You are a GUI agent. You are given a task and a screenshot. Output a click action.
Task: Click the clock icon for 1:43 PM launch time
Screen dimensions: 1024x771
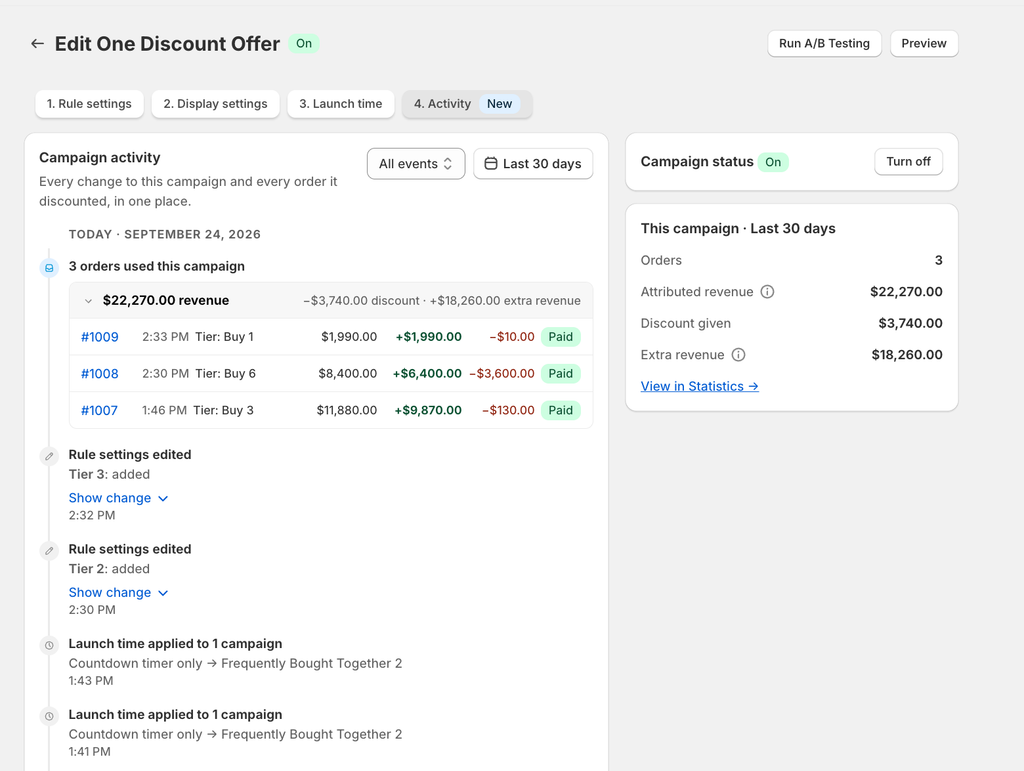click(x=49, y=645)
